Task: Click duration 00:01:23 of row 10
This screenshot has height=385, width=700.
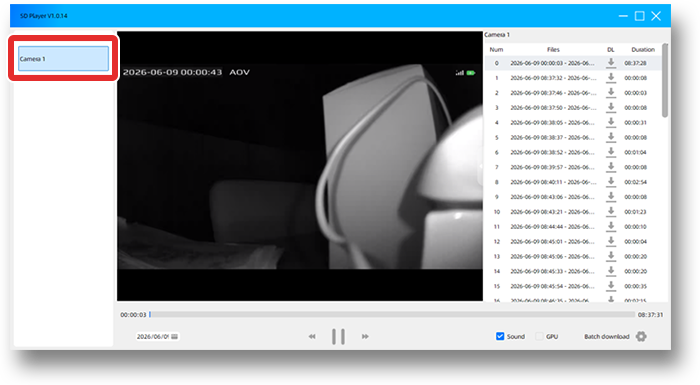Action: point(635,212)
